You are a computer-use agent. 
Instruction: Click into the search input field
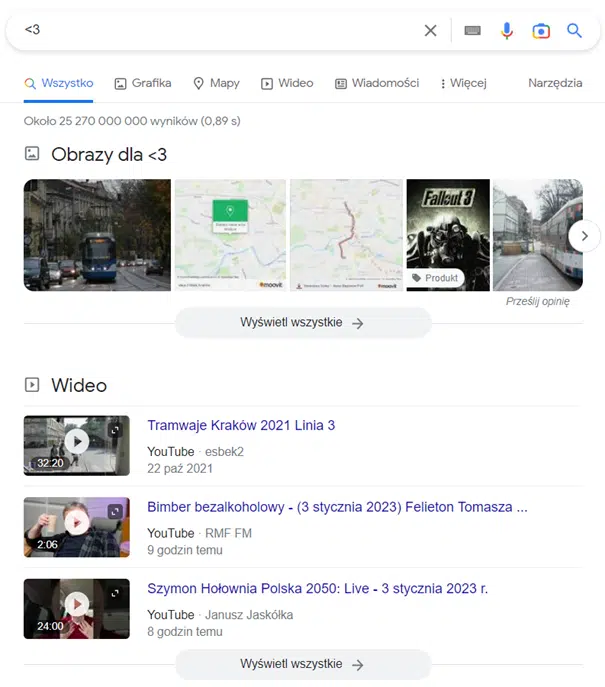coord(220,31)
